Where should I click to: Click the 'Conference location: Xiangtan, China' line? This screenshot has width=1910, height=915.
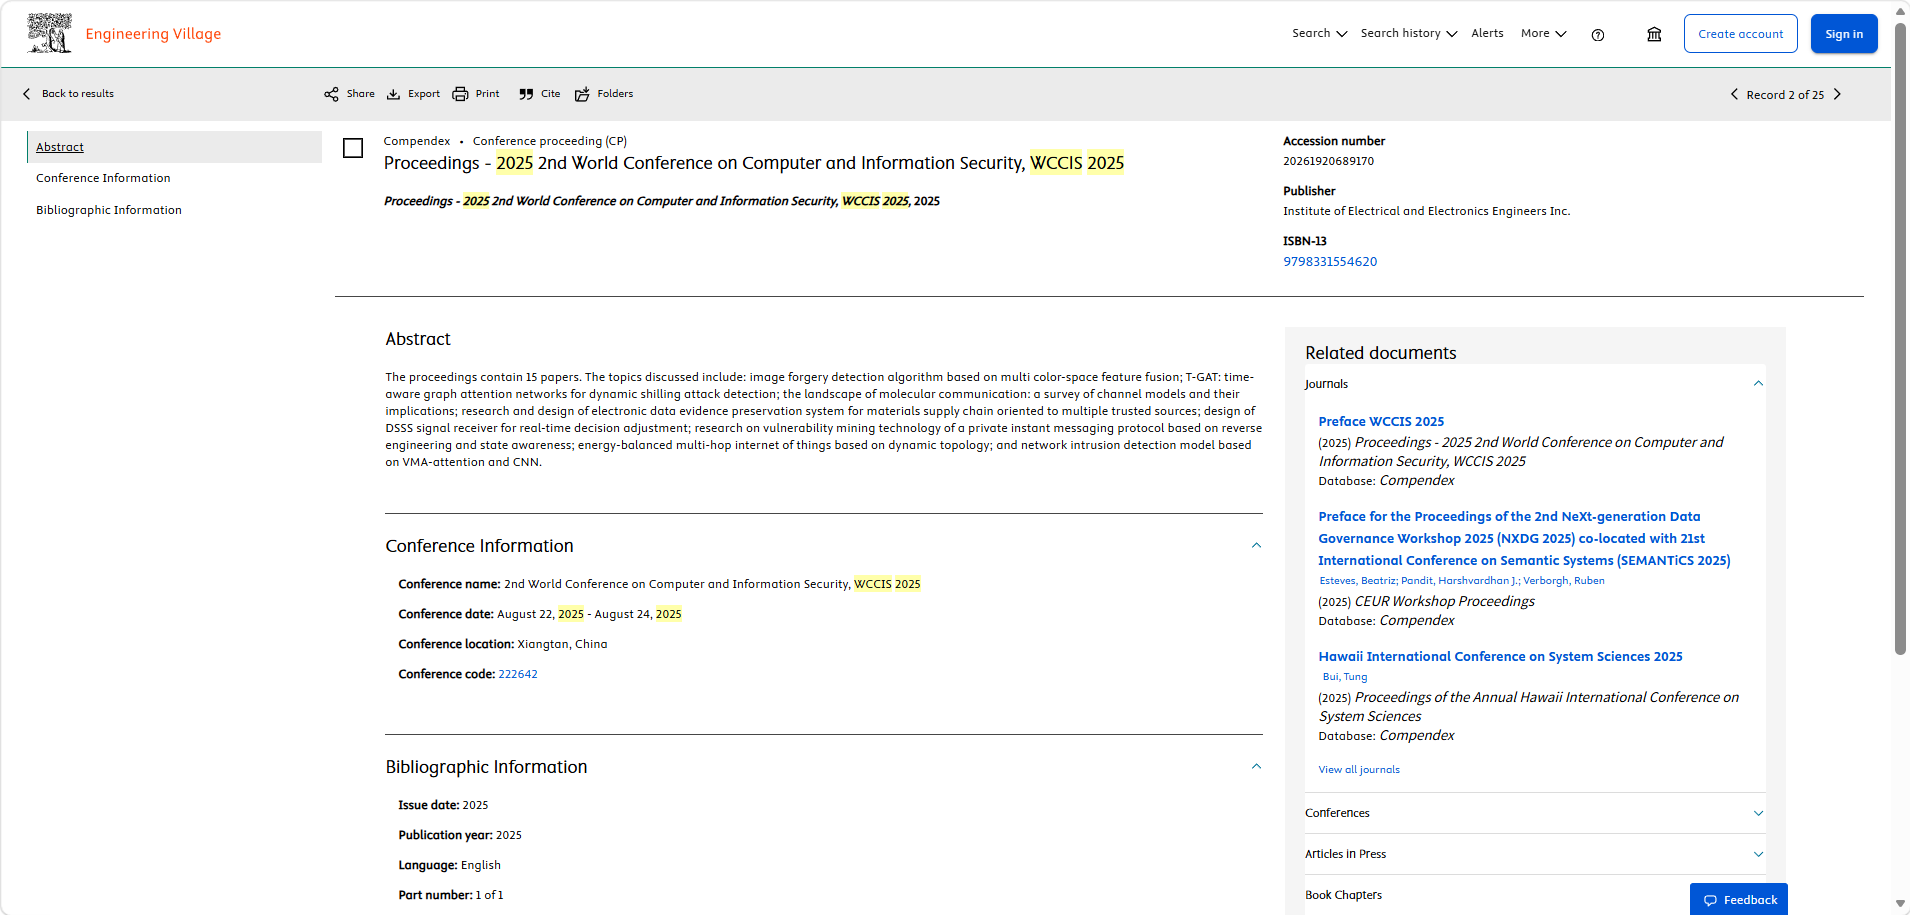(x=502, y=644)
